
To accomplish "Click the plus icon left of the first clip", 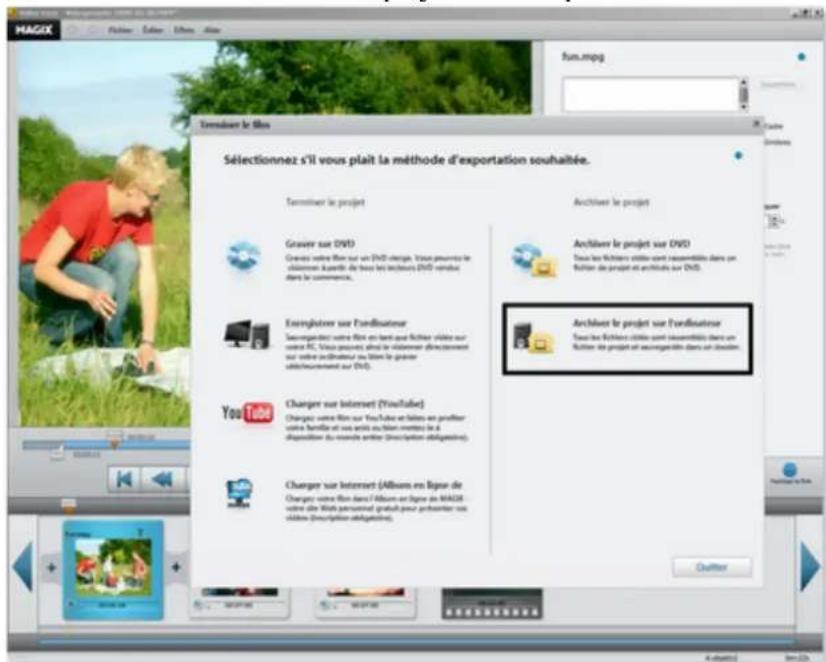I will pos(52,567).
